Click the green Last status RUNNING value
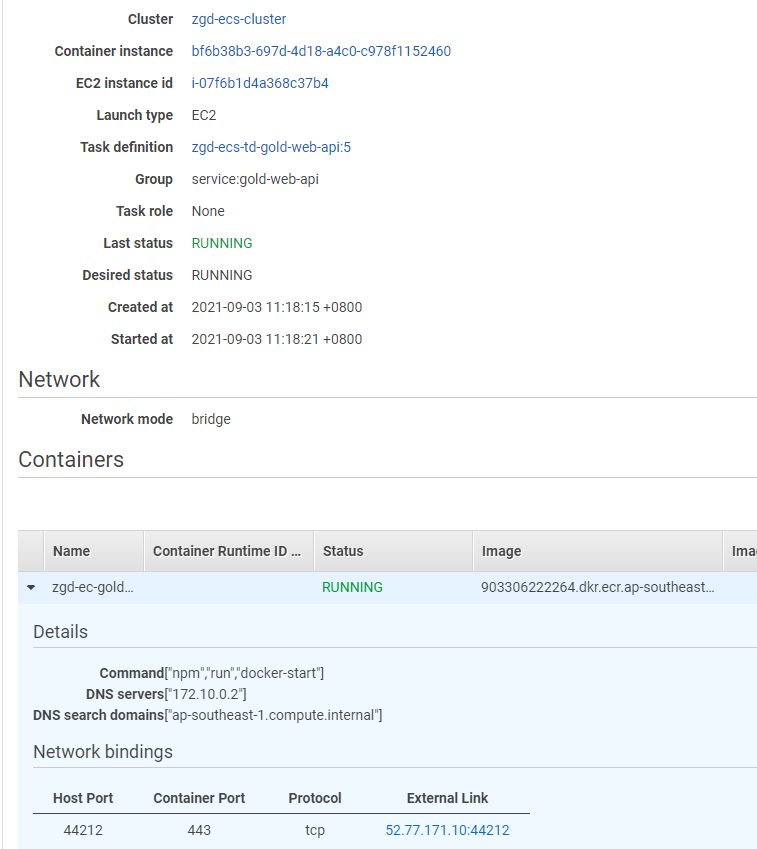 (222, 243)
